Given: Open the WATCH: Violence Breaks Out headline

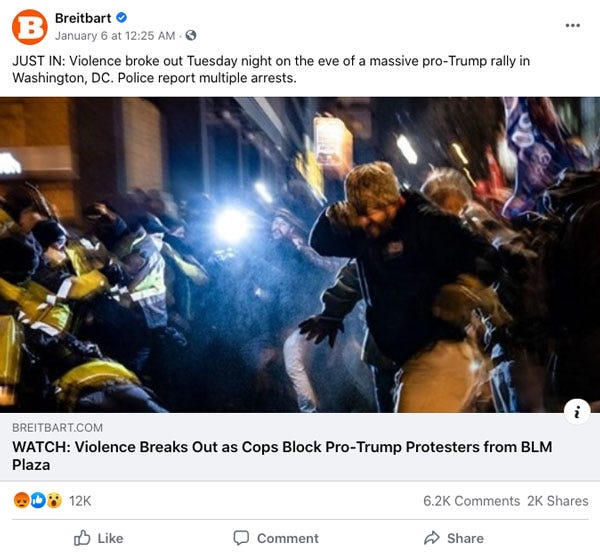Looking at the screenshot, I should 282,455.
